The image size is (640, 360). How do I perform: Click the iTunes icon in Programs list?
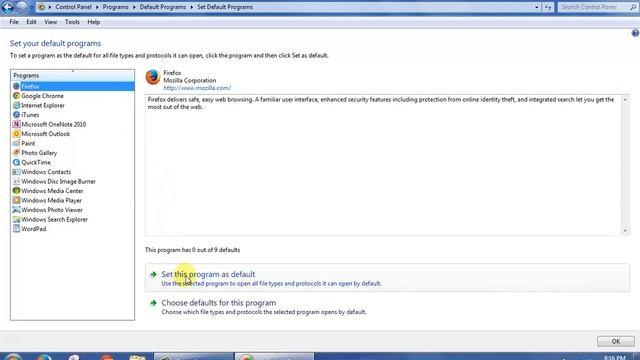tap(16, 115)
